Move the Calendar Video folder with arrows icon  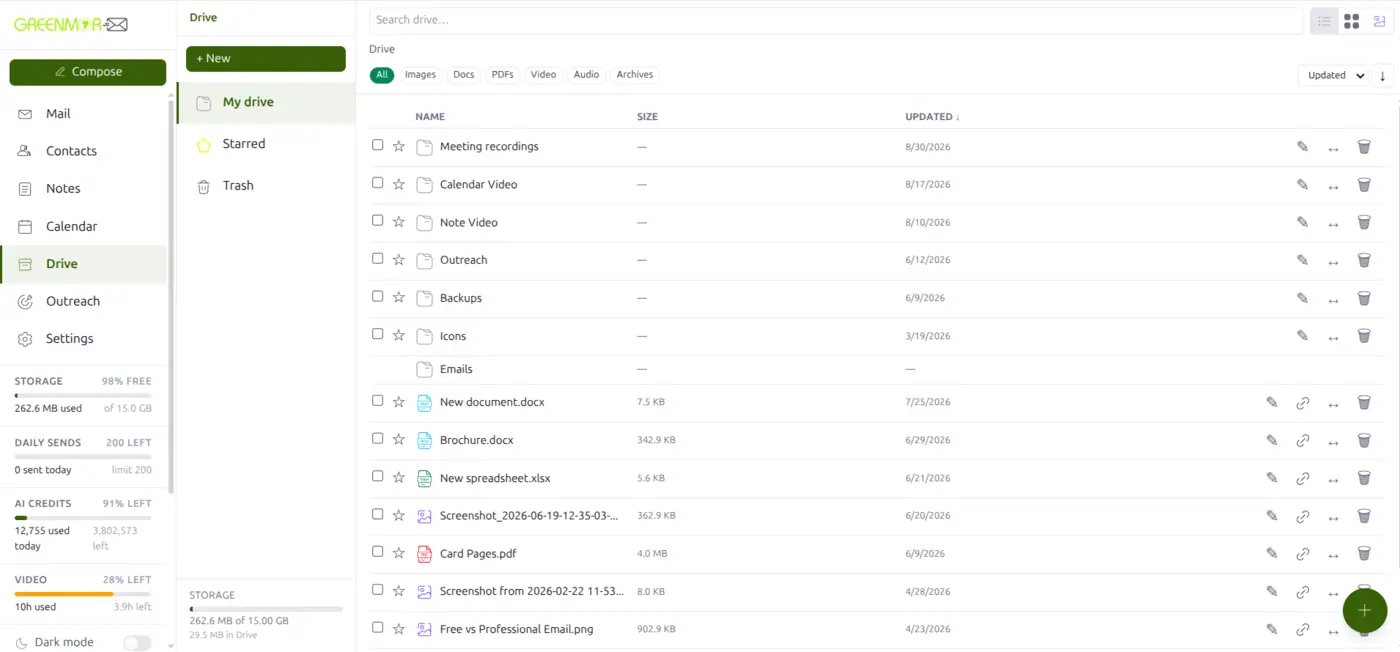[1333, 187]
